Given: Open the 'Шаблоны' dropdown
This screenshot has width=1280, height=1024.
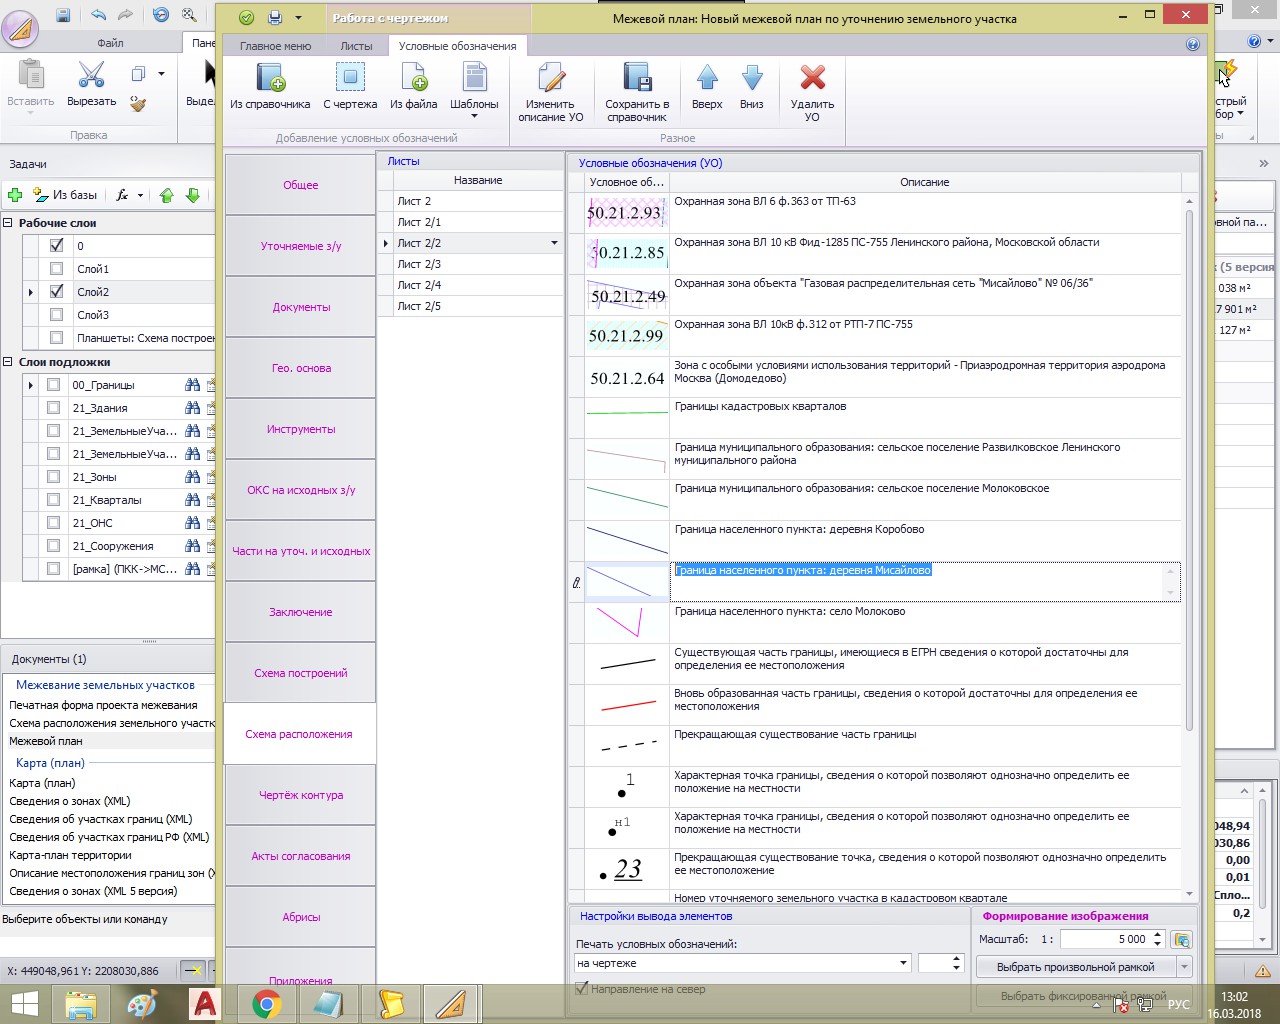Looking at the screenshot, I should tap(474, 116).
